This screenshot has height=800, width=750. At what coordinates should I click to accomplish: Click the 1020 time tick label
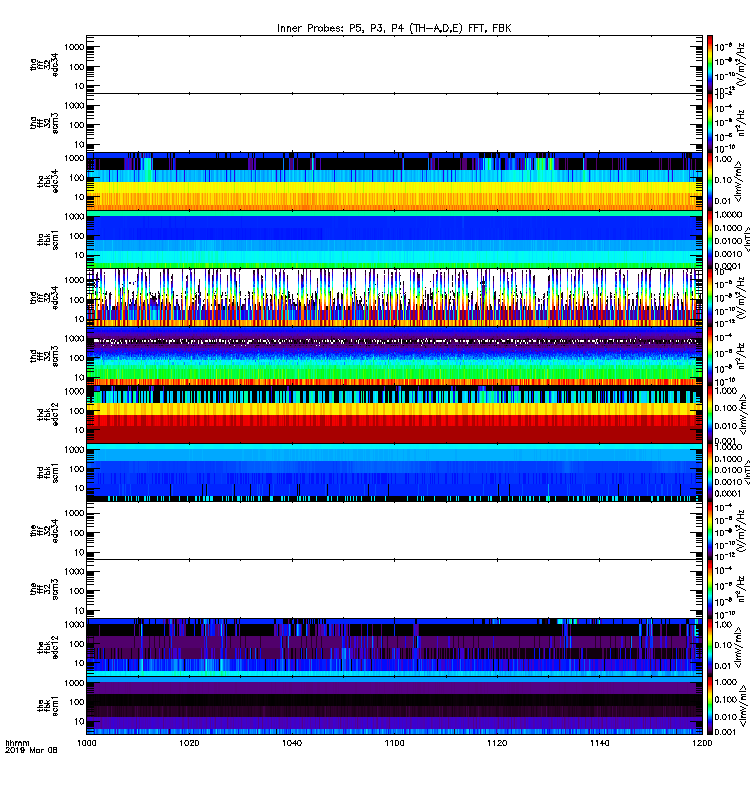(189, 743)
